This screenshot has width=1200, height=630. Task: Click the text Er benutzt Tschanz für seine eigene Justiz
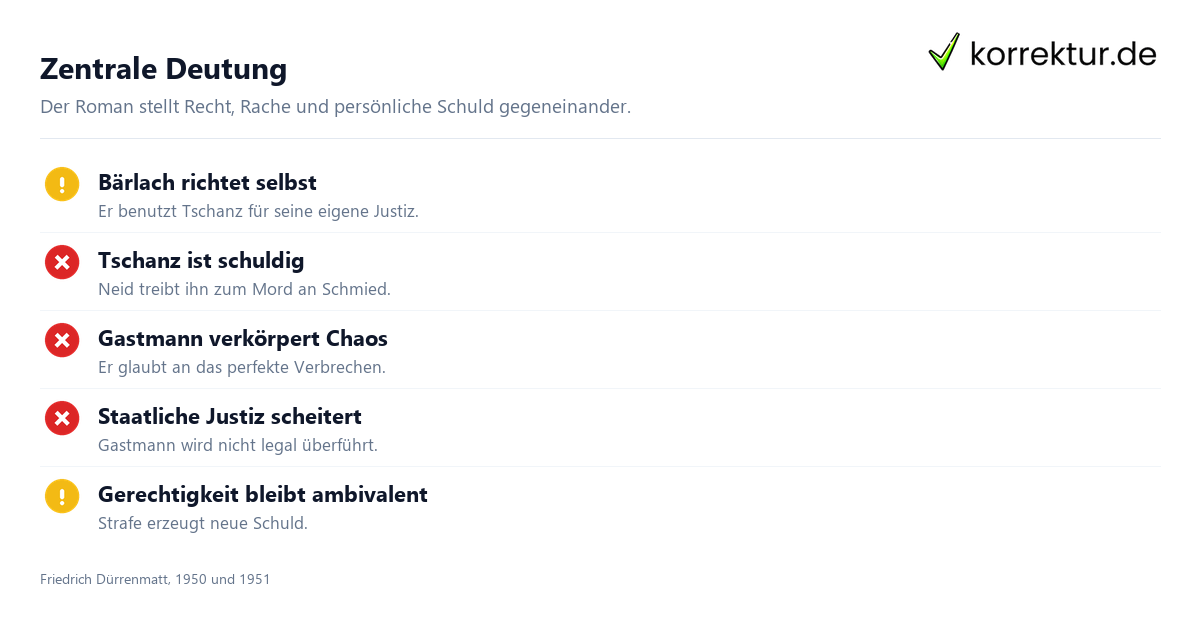[x=258, y=211]
